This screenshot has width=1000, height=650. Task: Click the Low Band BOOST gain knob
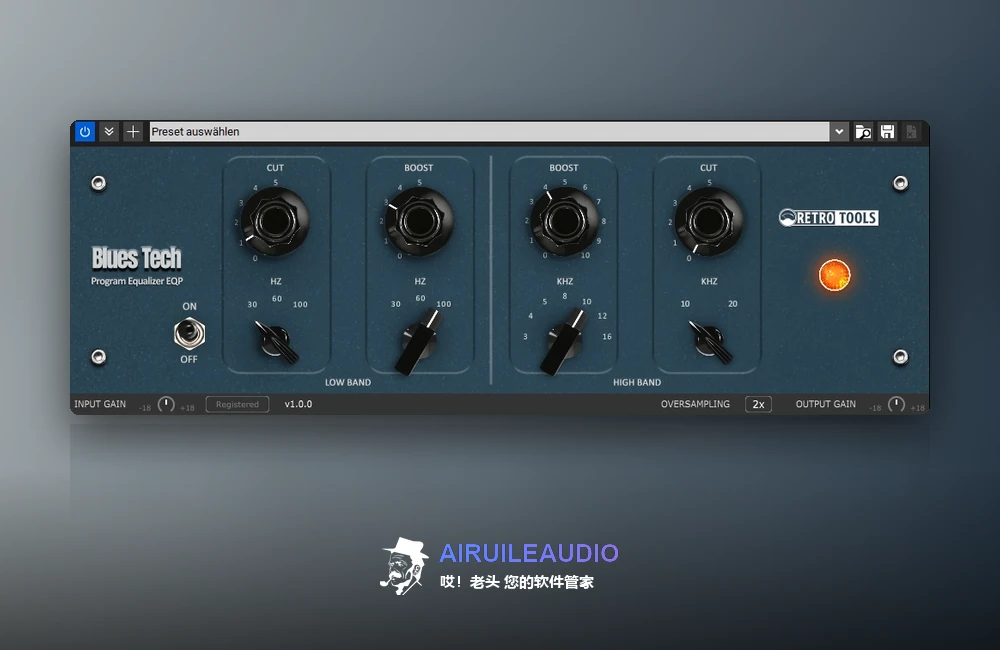pyautogui.click(x=419, y=221)
